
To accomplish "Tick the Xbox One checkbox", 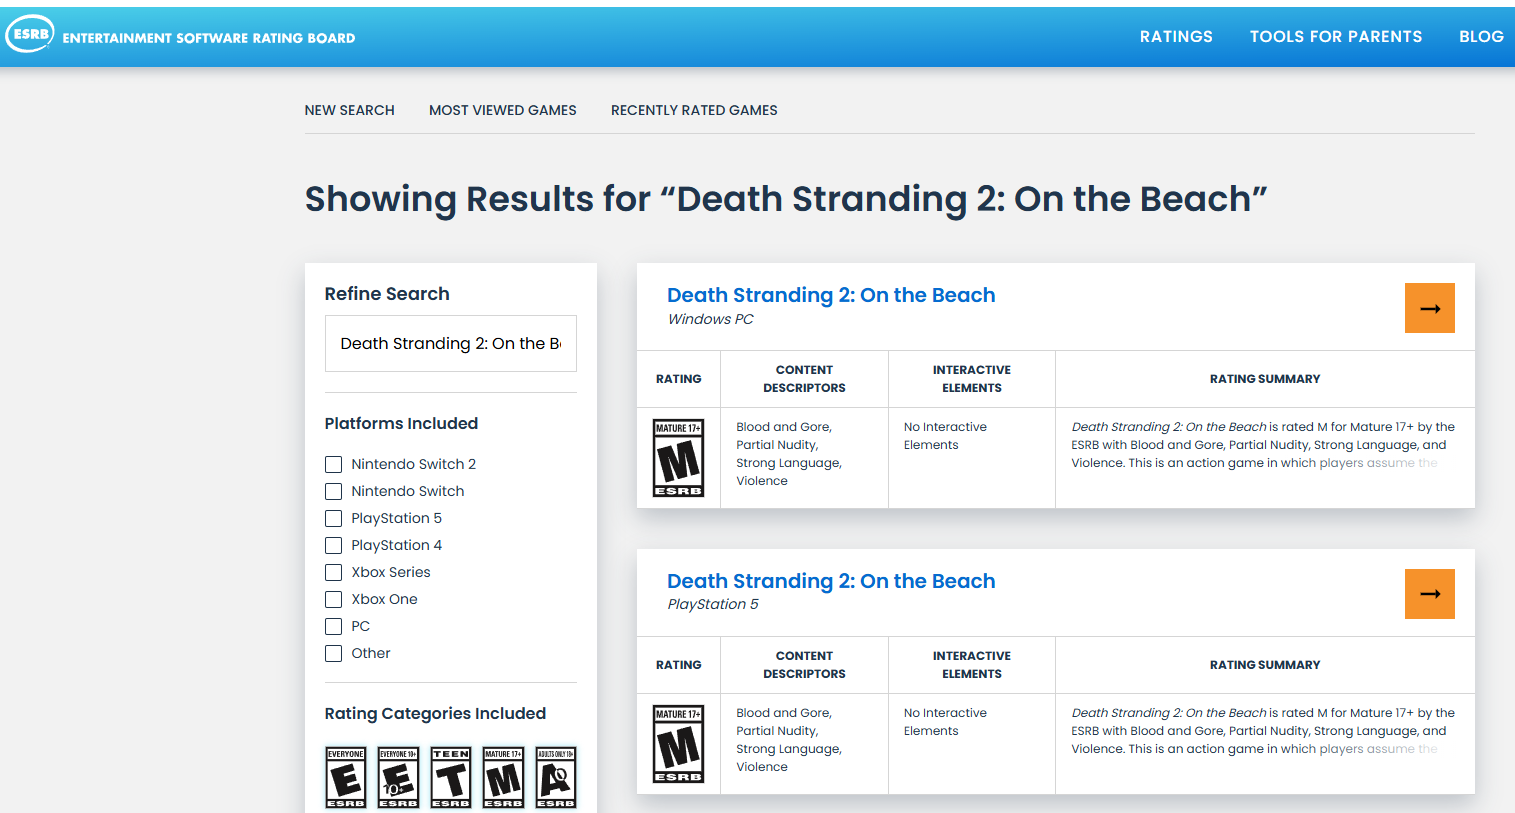I will pos(334,599).
